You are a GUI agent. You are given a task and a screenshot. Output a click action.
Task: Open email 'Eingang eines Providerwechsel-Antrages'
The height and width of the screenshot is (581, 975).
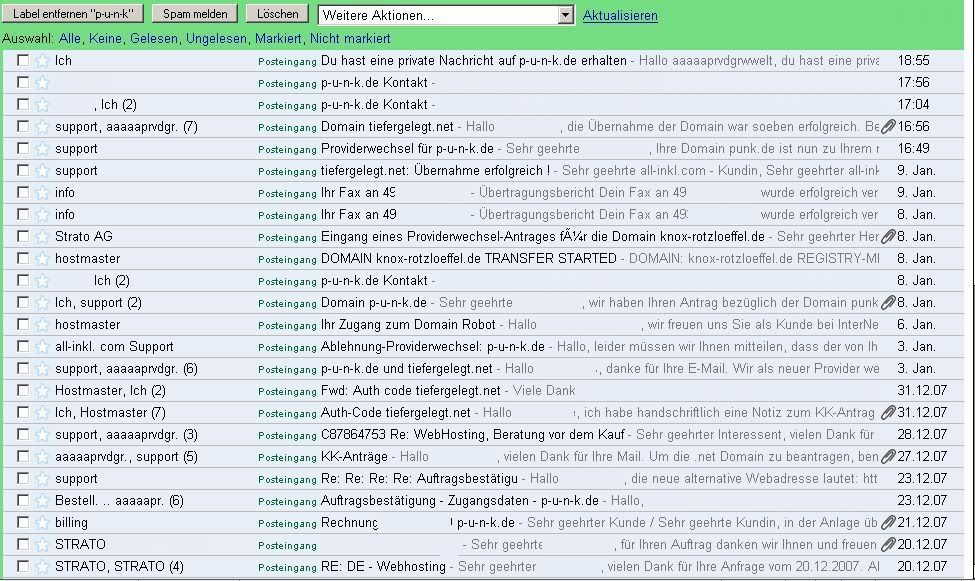[542, 236]
